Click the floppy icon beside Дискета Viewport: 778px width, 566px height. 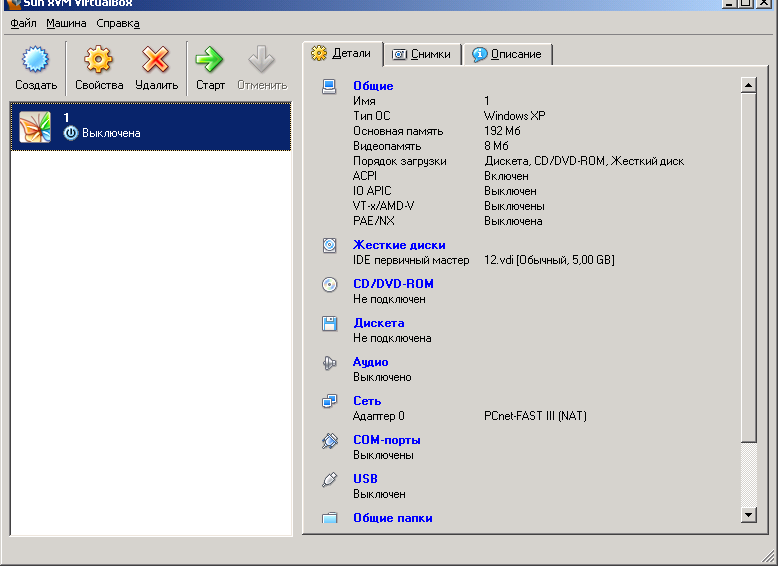click(x=329, y=323)
